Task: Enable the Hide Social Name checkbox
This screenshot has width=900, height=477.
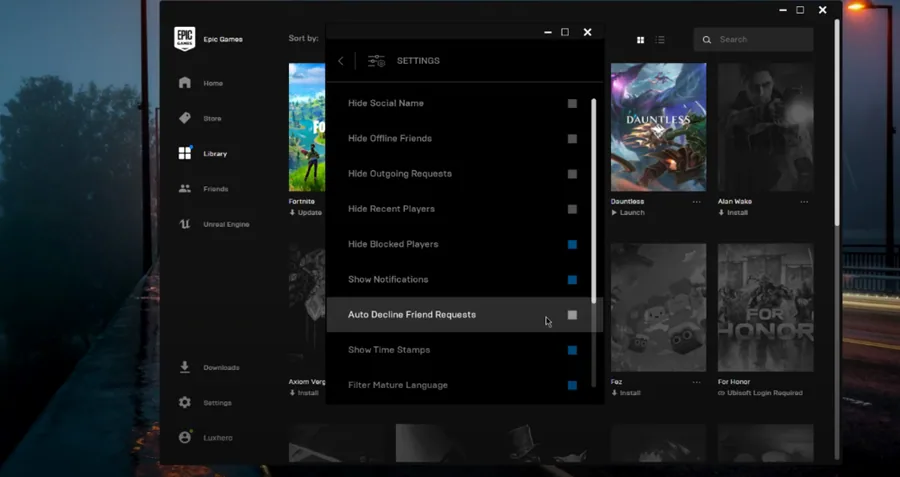Action: click(x=572, y=103)
